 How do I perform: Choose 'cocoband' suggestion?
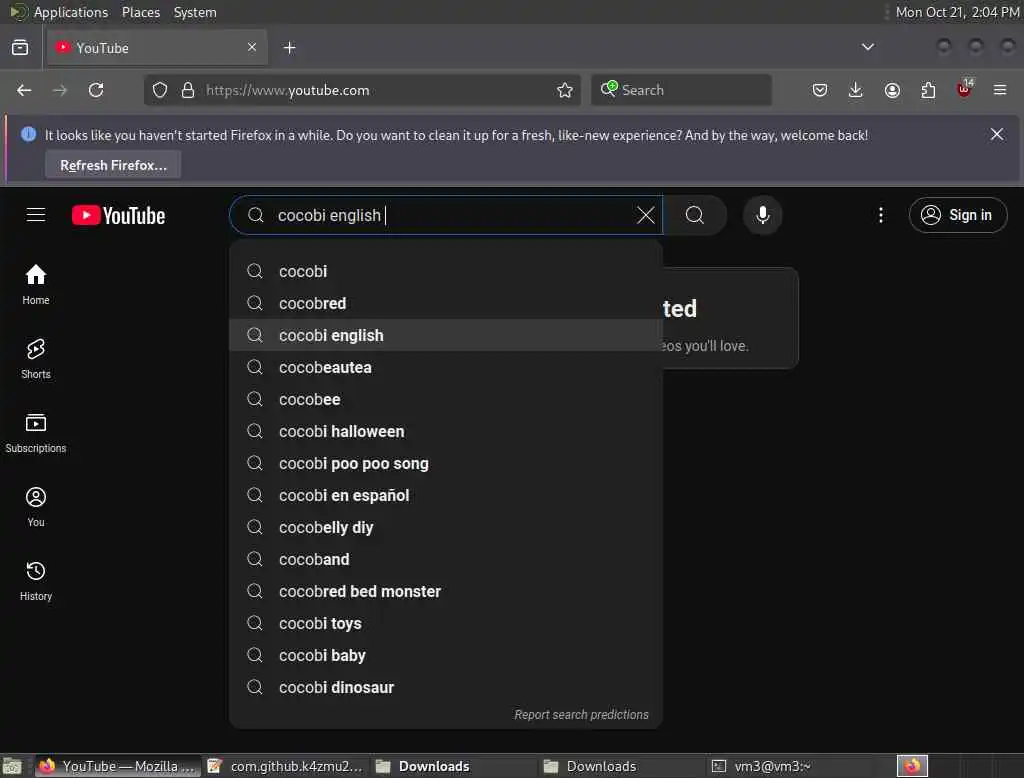click(x=445, y=559)
